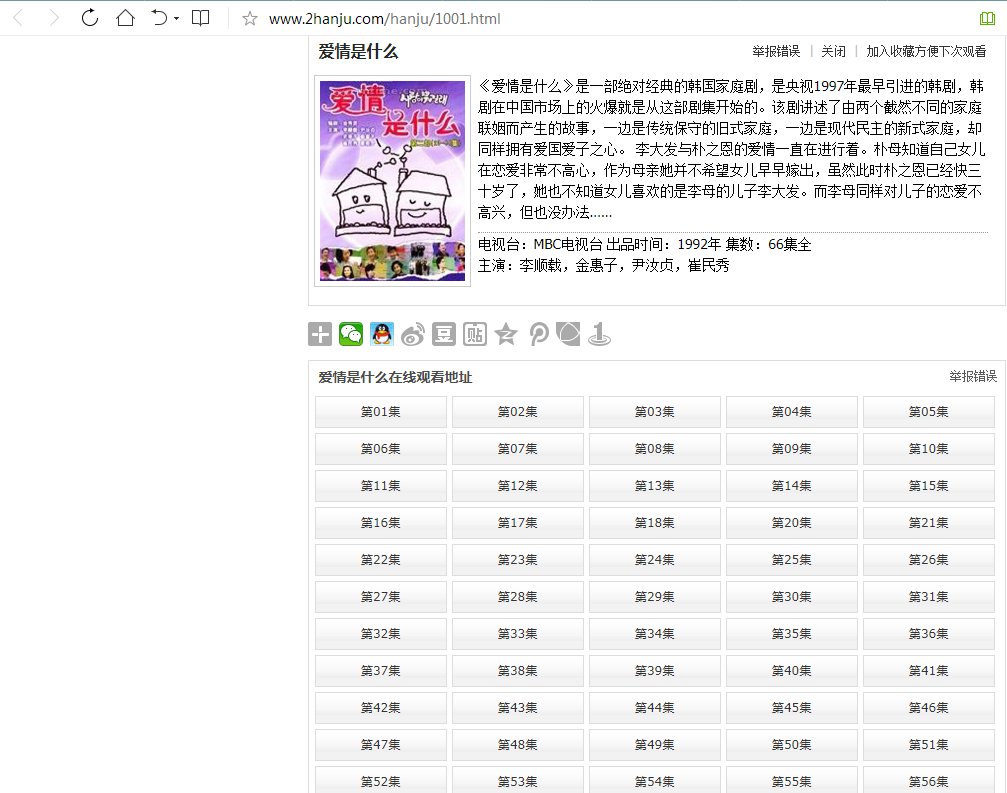Go to the browser home page
This screenshot has height=793, width=1007.
(125, 17)
